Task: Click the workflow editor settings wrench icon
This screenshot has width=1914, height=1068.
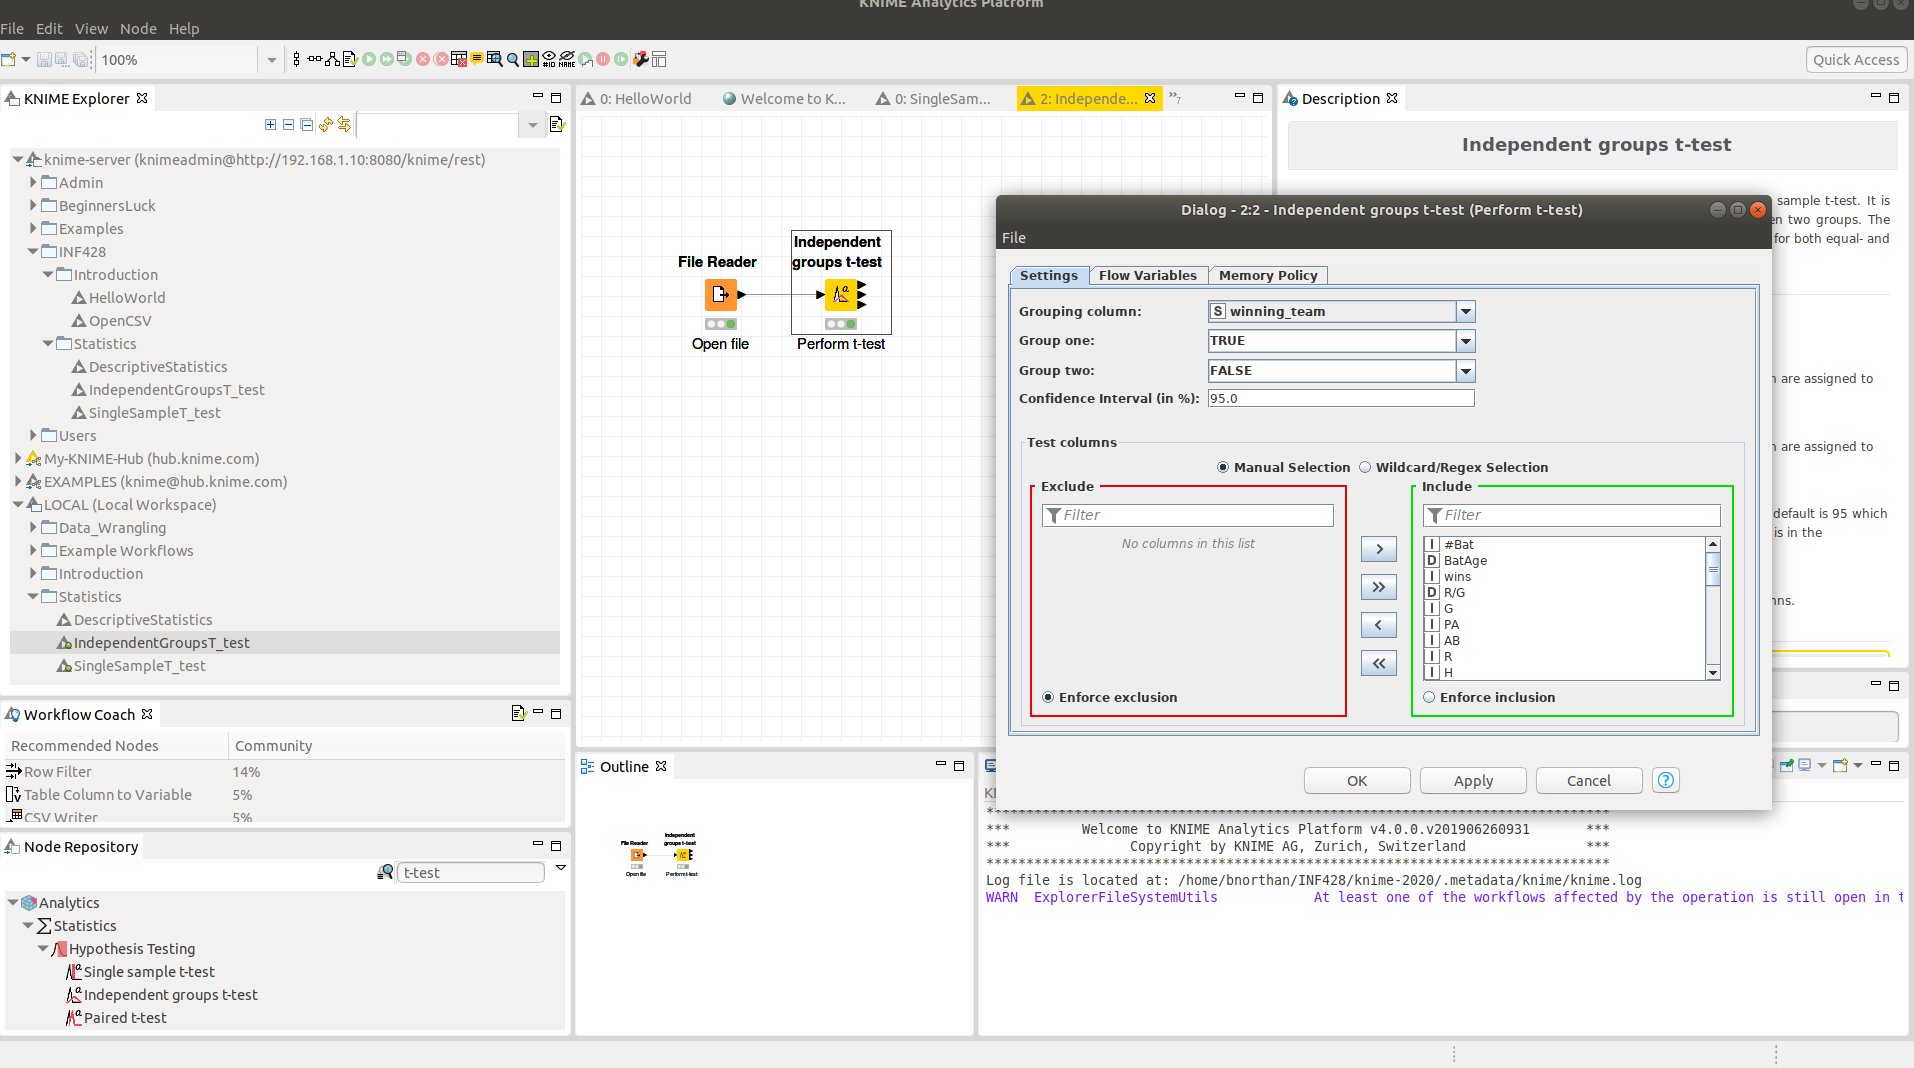Action: pos(640,60)
